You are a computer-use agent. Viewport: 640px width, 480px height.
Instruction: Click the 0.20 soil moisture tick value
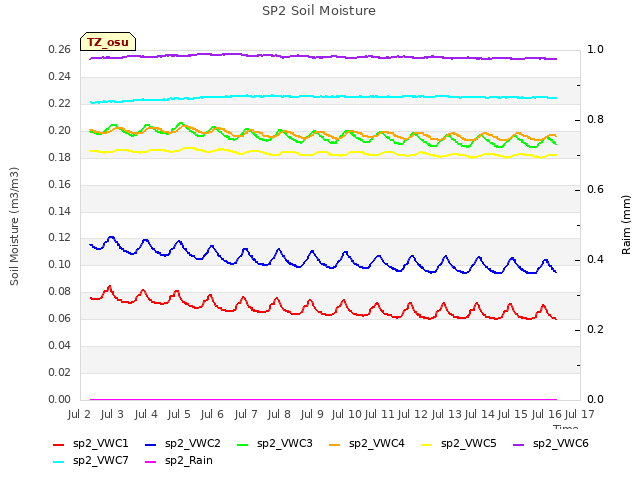click(60, 131)
